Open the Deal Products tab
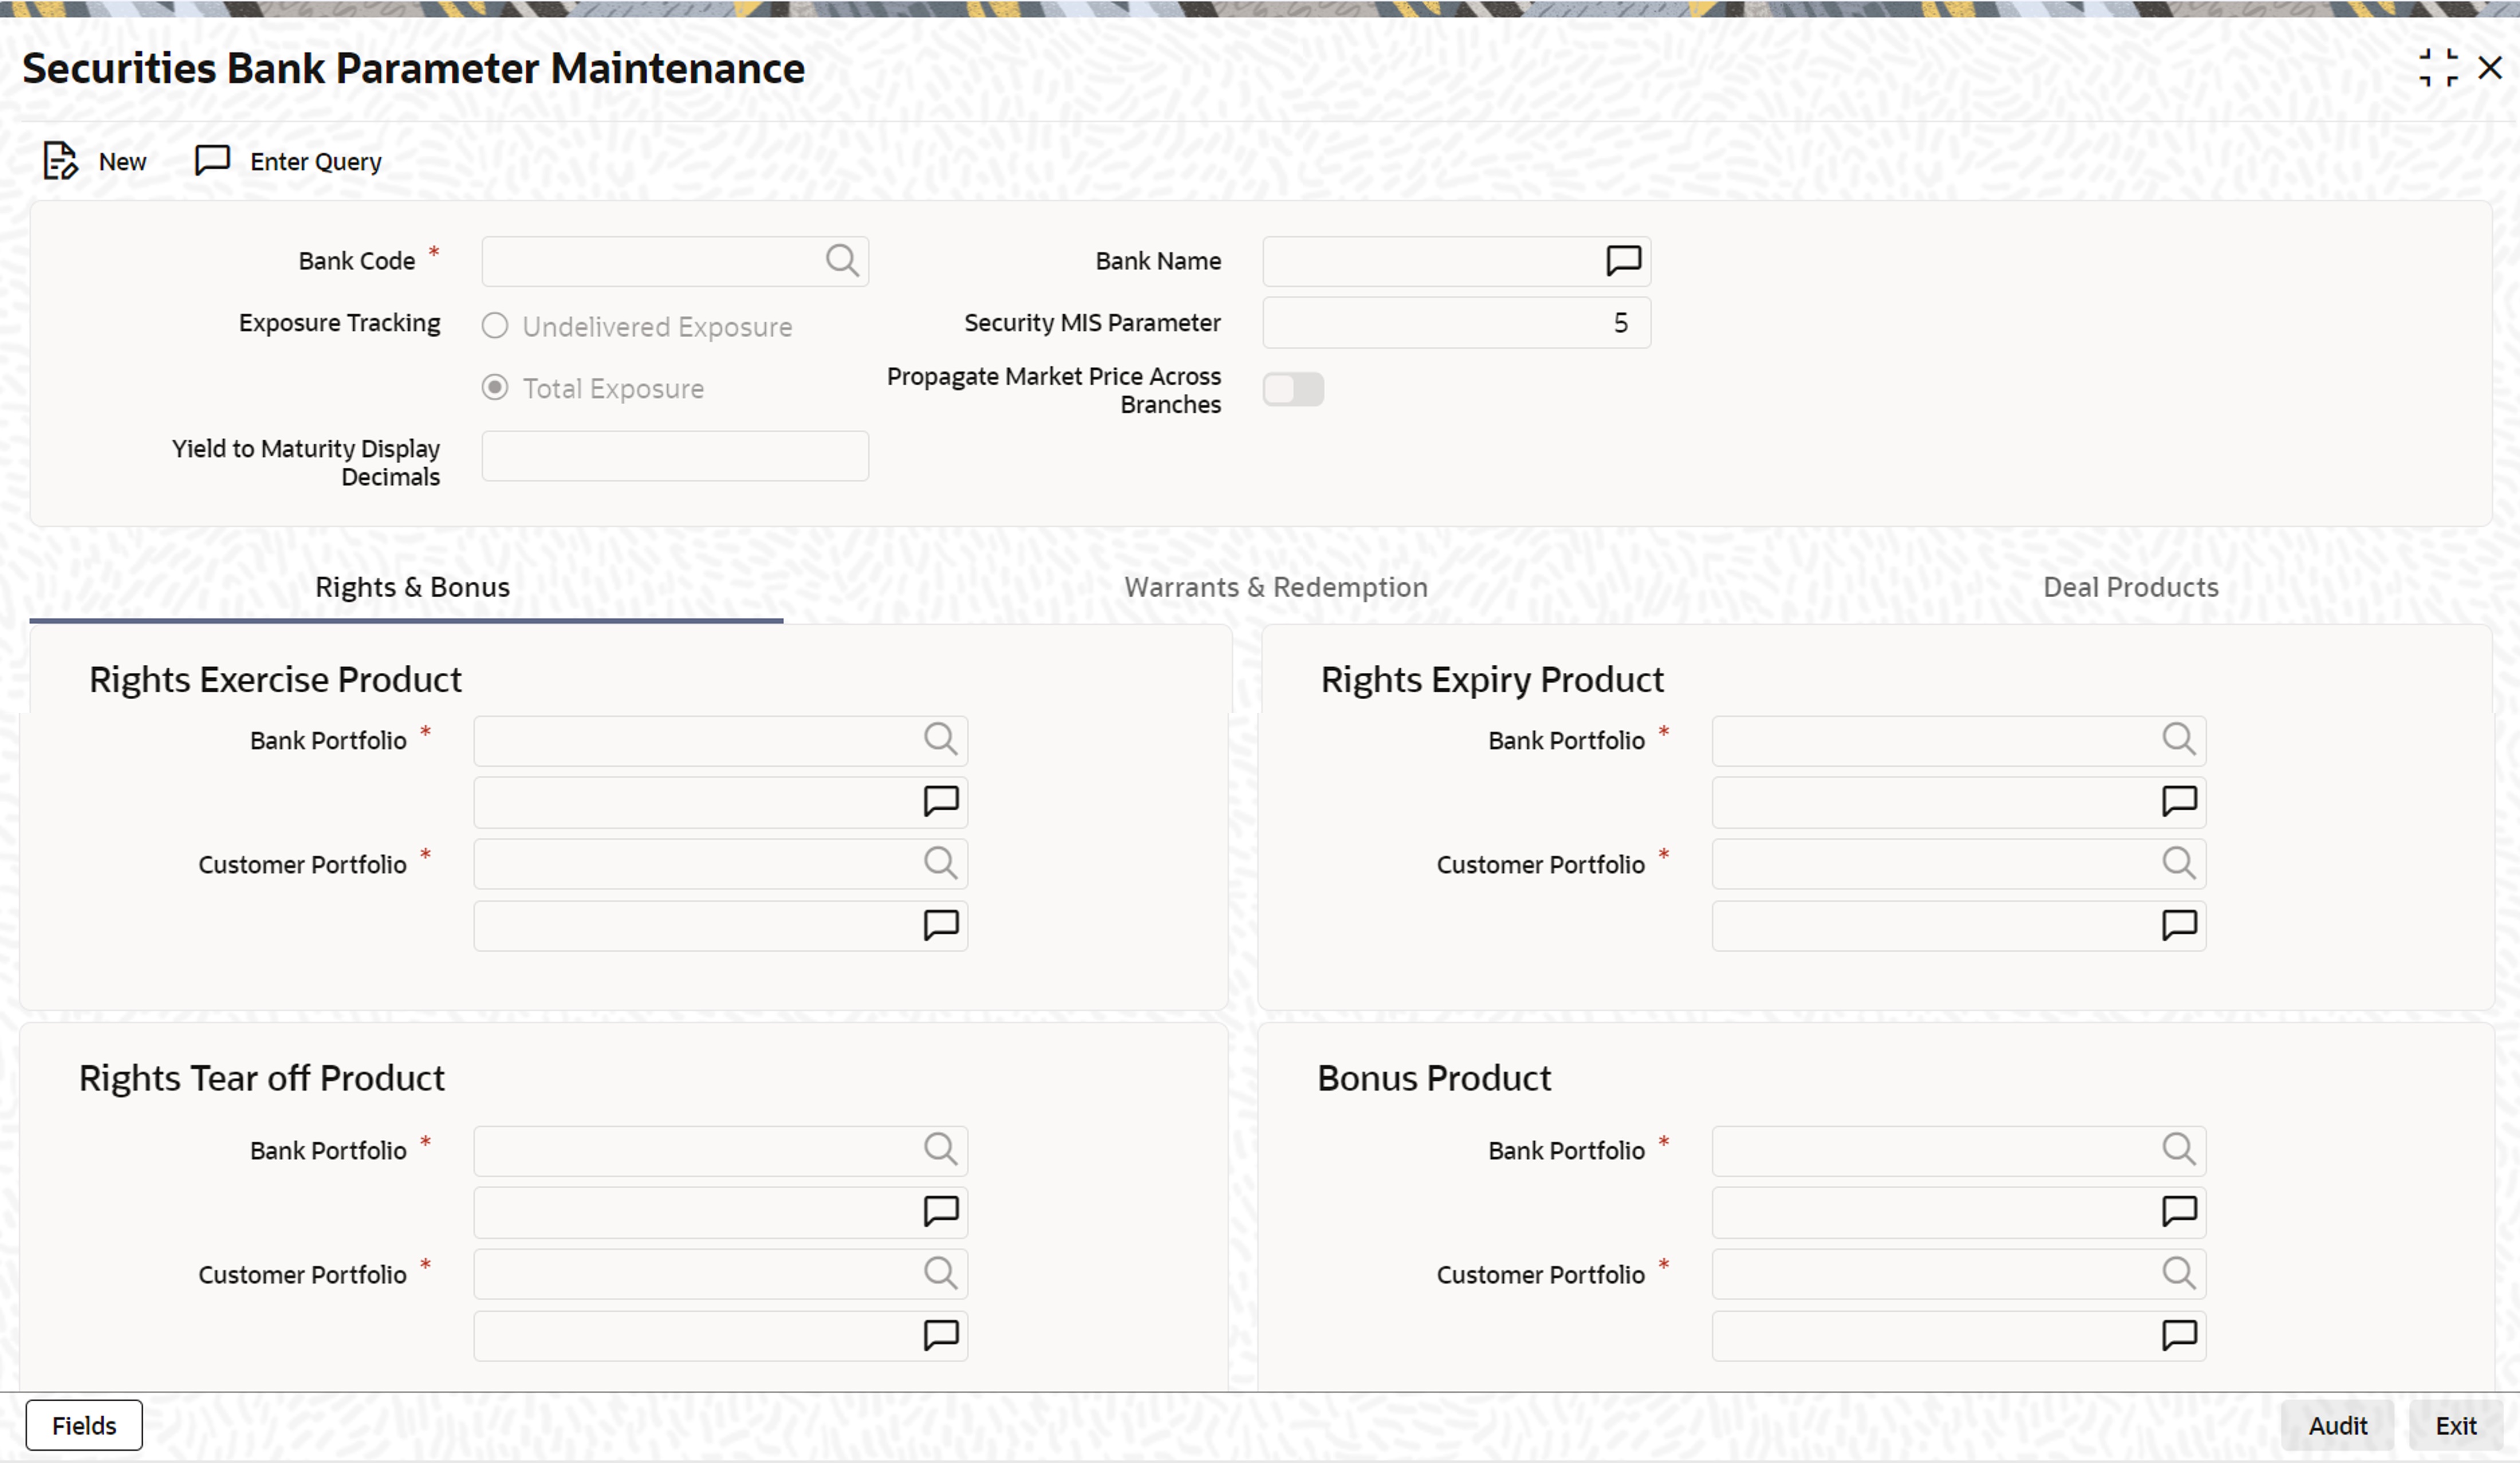This screenshot has height=1463, width=2520. [2130, 587]
